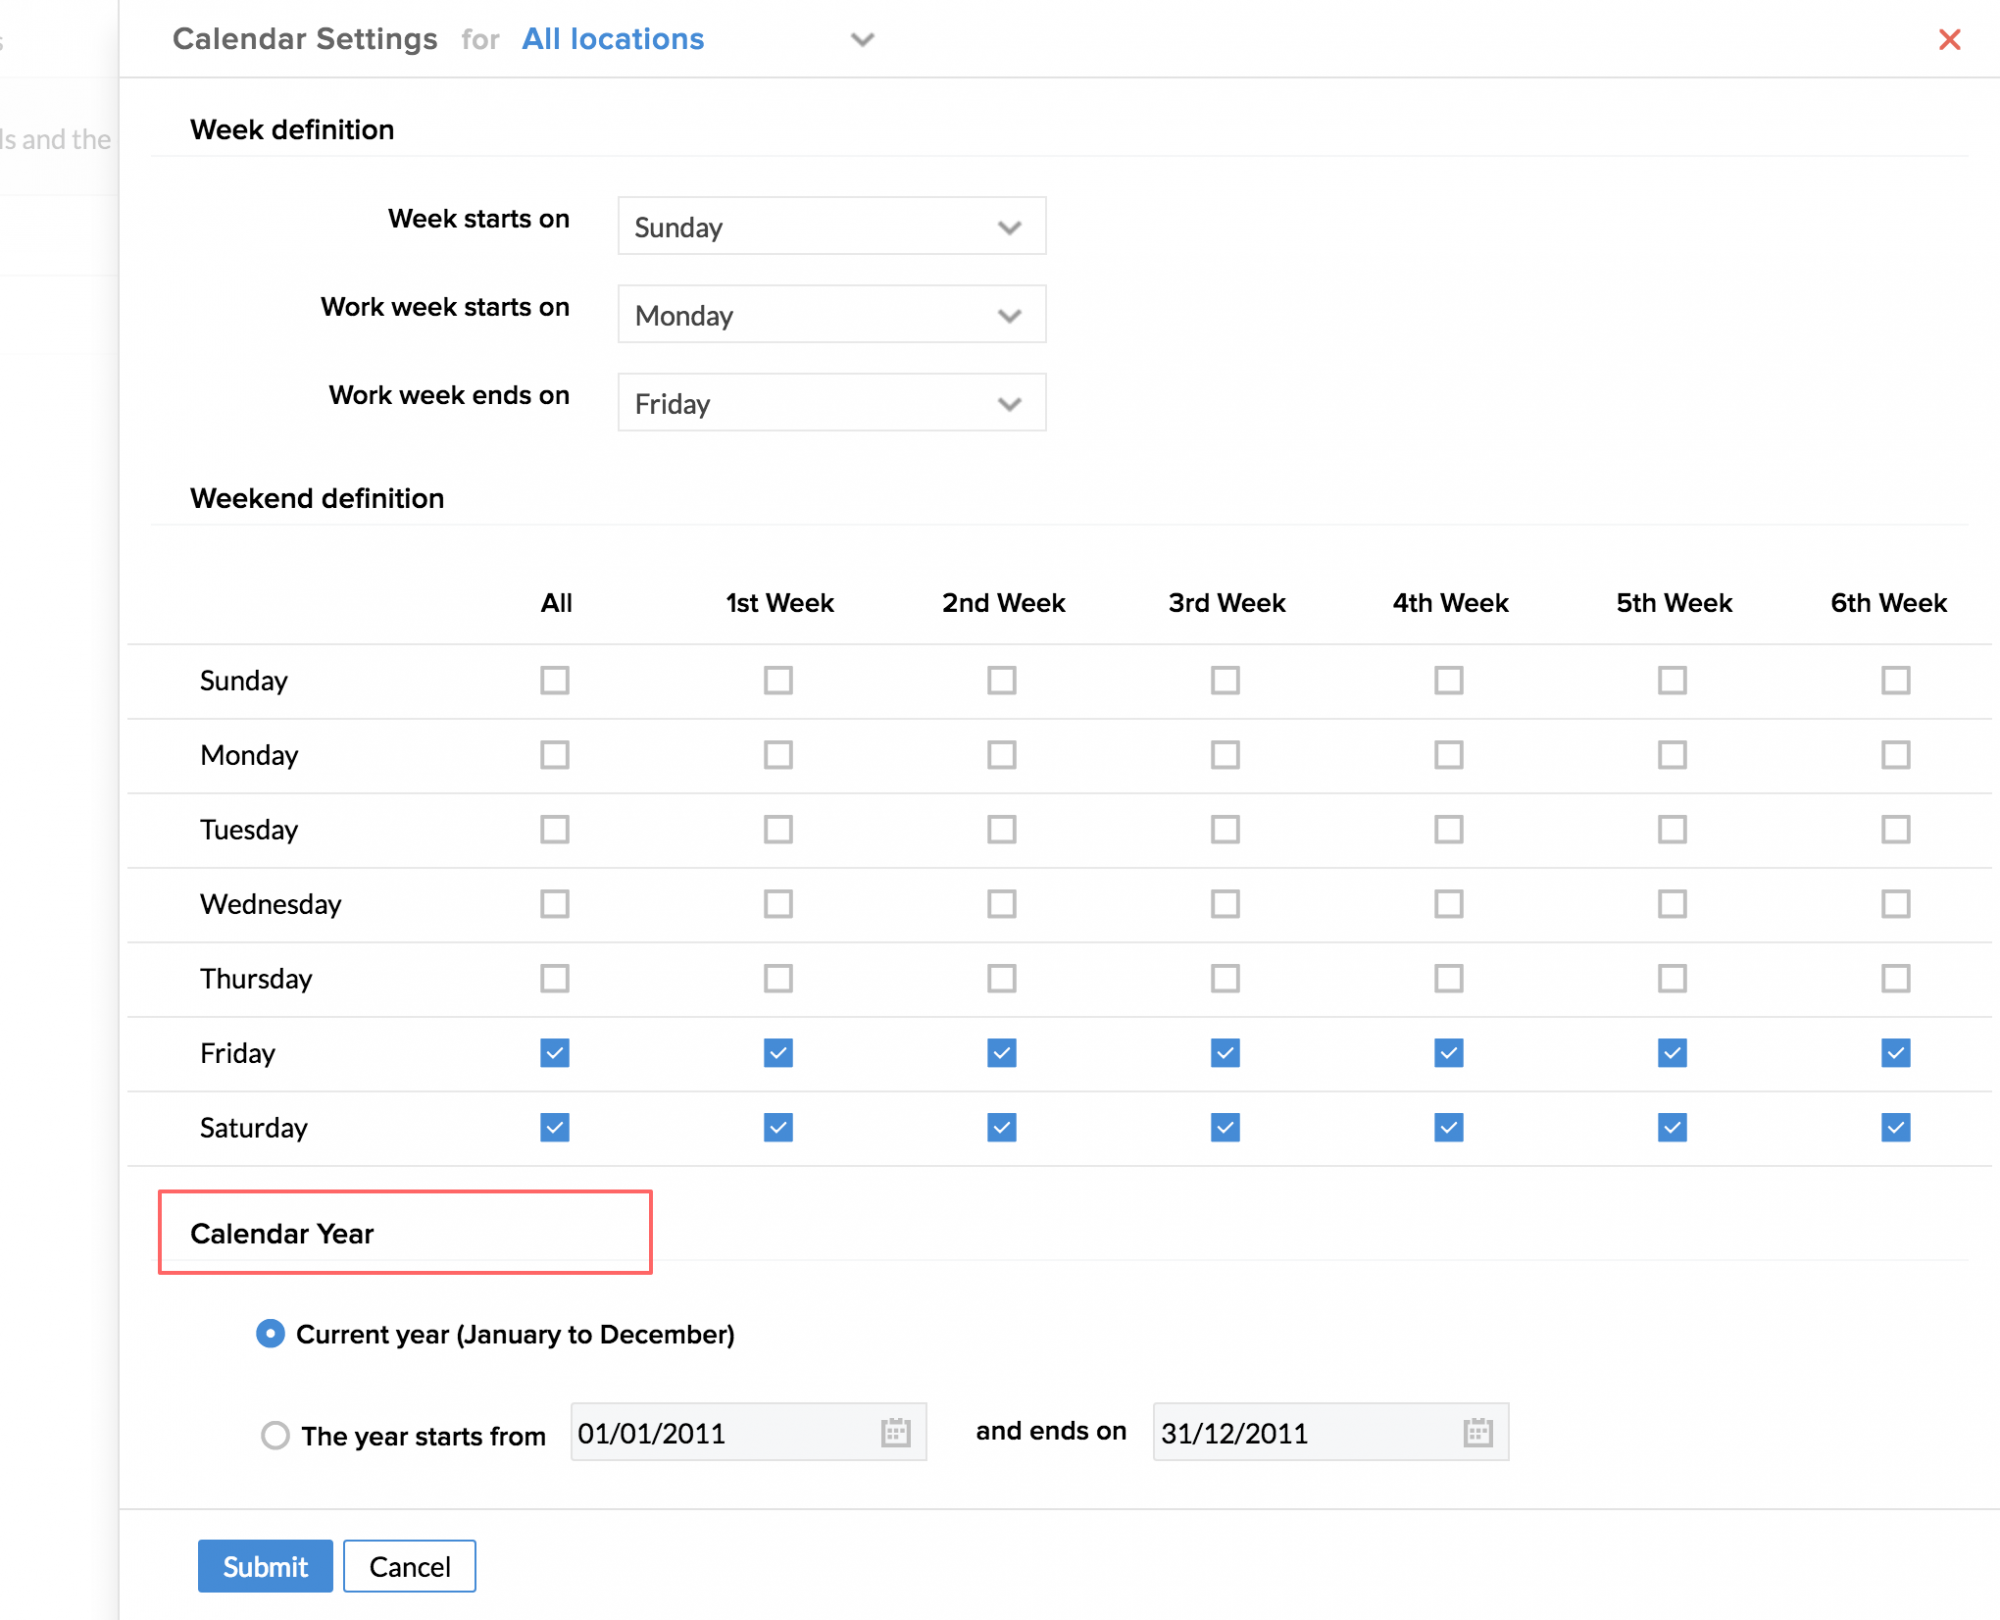
Task: Select The year starts from radio button
Action: [x=275, y=1435]
